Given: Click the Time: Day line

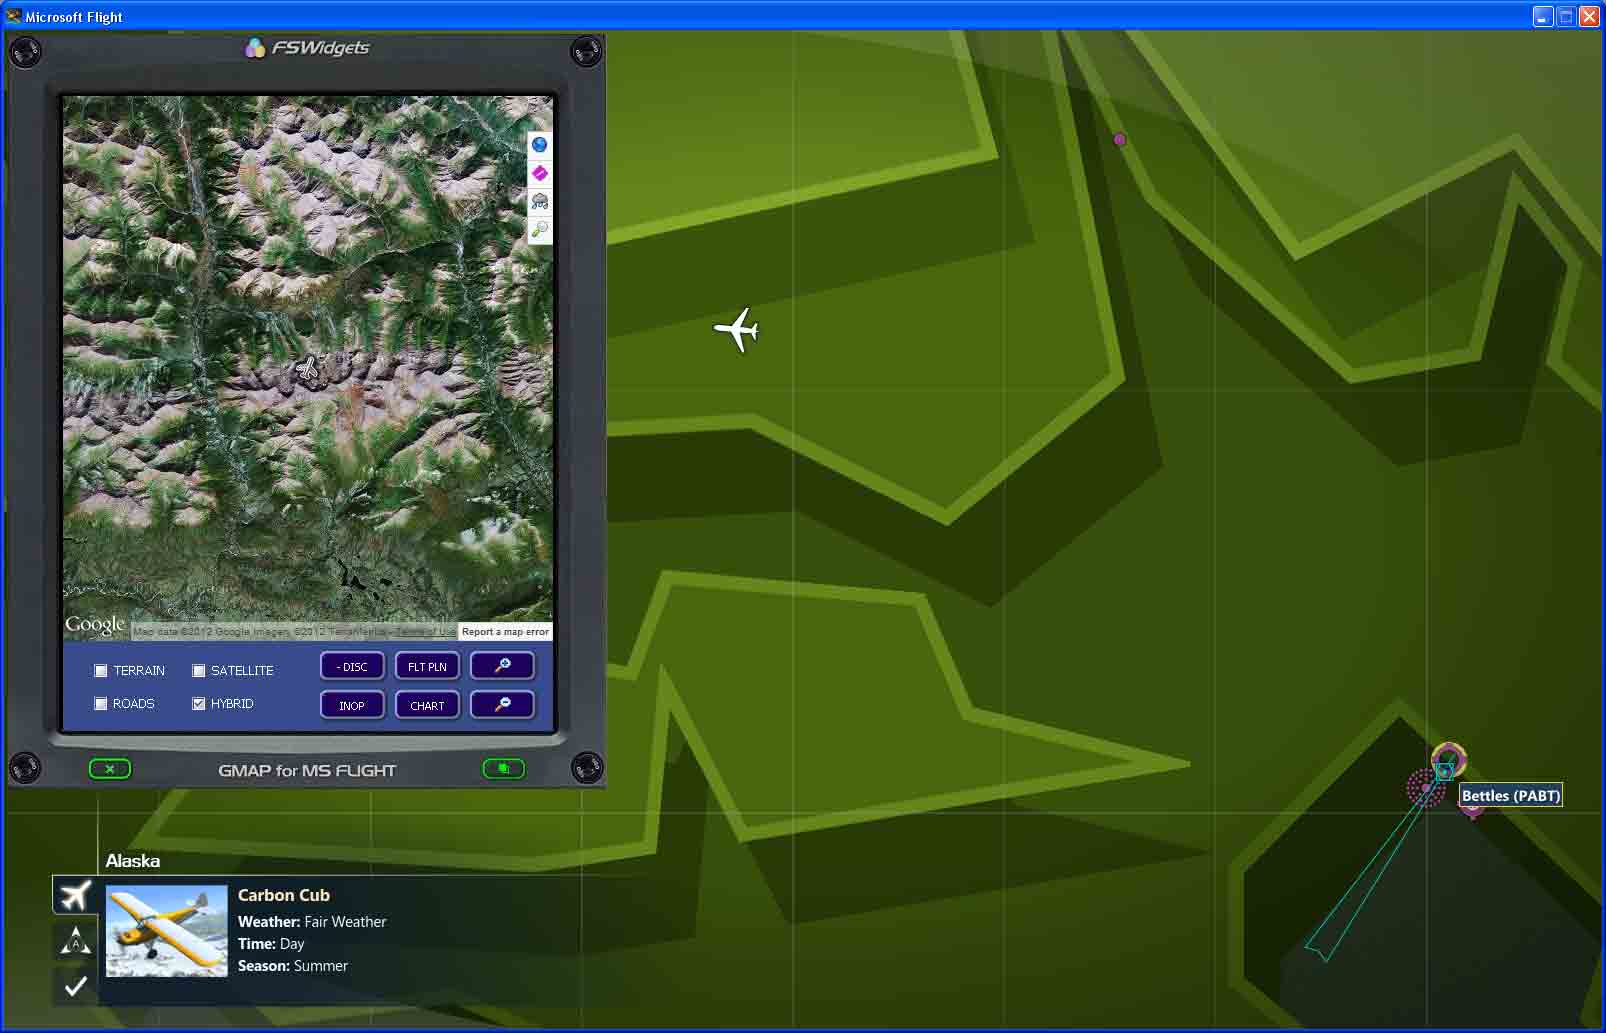Looking at the screenshot, I should [x=271, y=944].
